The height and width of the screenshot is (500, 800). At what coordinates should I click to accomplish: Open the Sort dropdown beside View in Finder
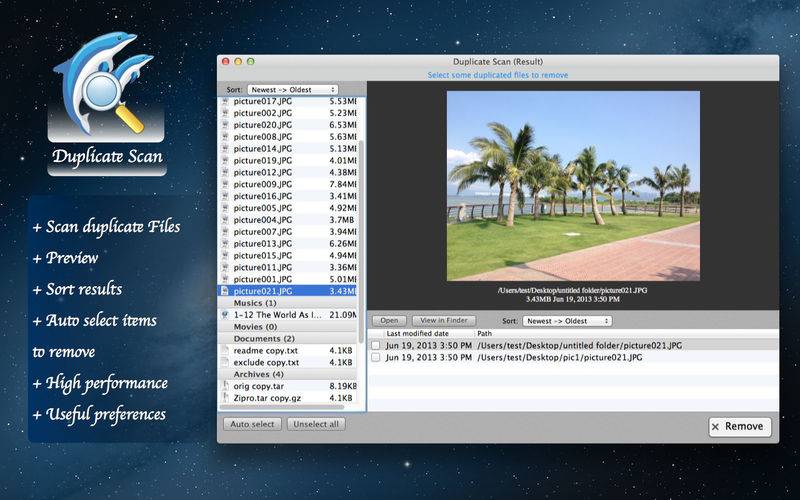point(568,321)
